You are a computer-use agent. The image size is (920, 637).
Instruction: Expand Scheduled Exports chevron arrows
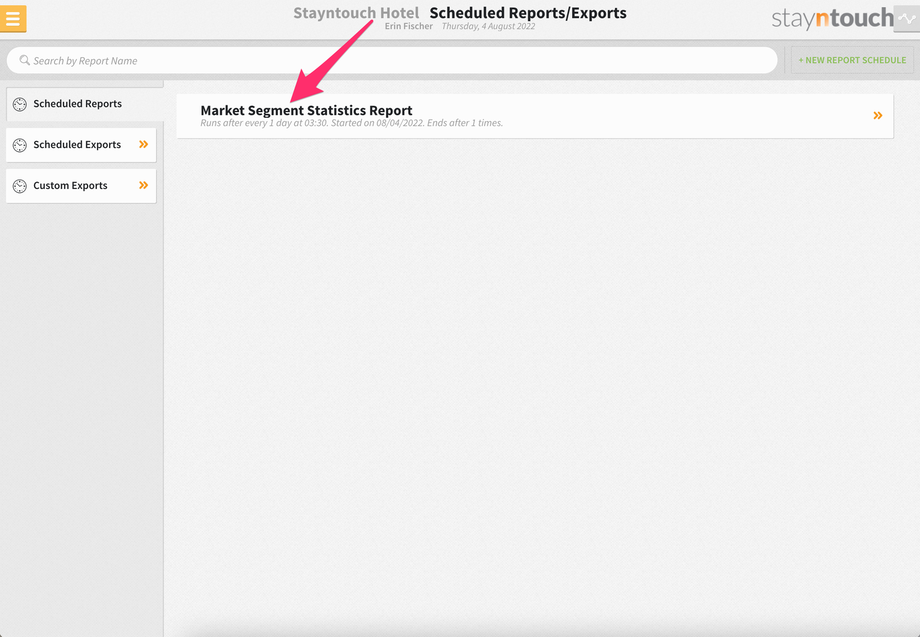pyautogui.click(x=143, y=144)
